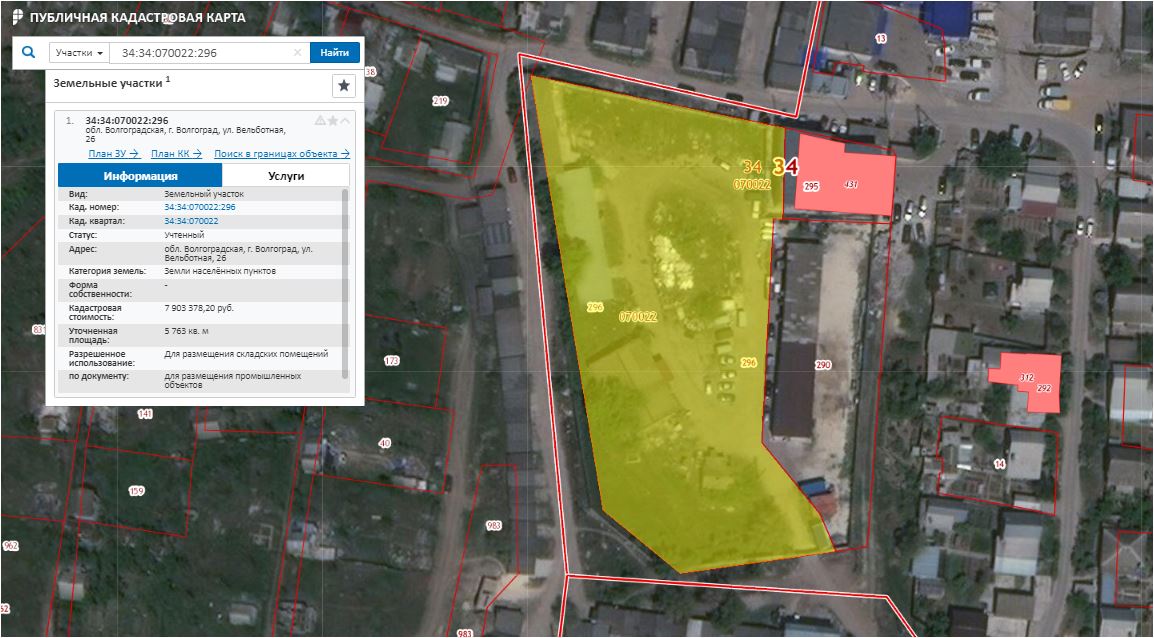The width and height of the screenshot is (1154, 638).
Task: Open cadastral number link 34:34:070022:296
Action: pyautogui.click(x=200, y=207)
